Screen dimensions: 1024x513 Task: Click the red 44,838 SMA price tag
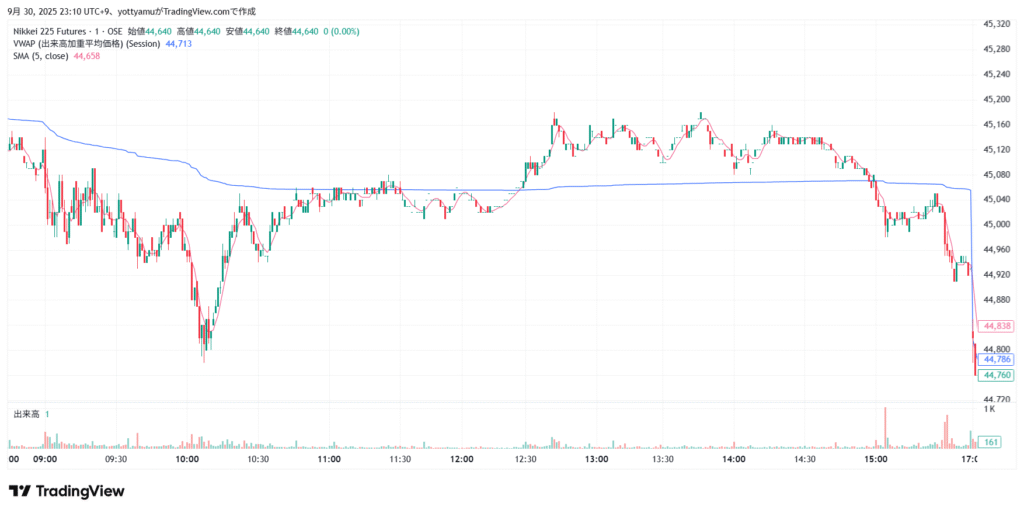998,326
